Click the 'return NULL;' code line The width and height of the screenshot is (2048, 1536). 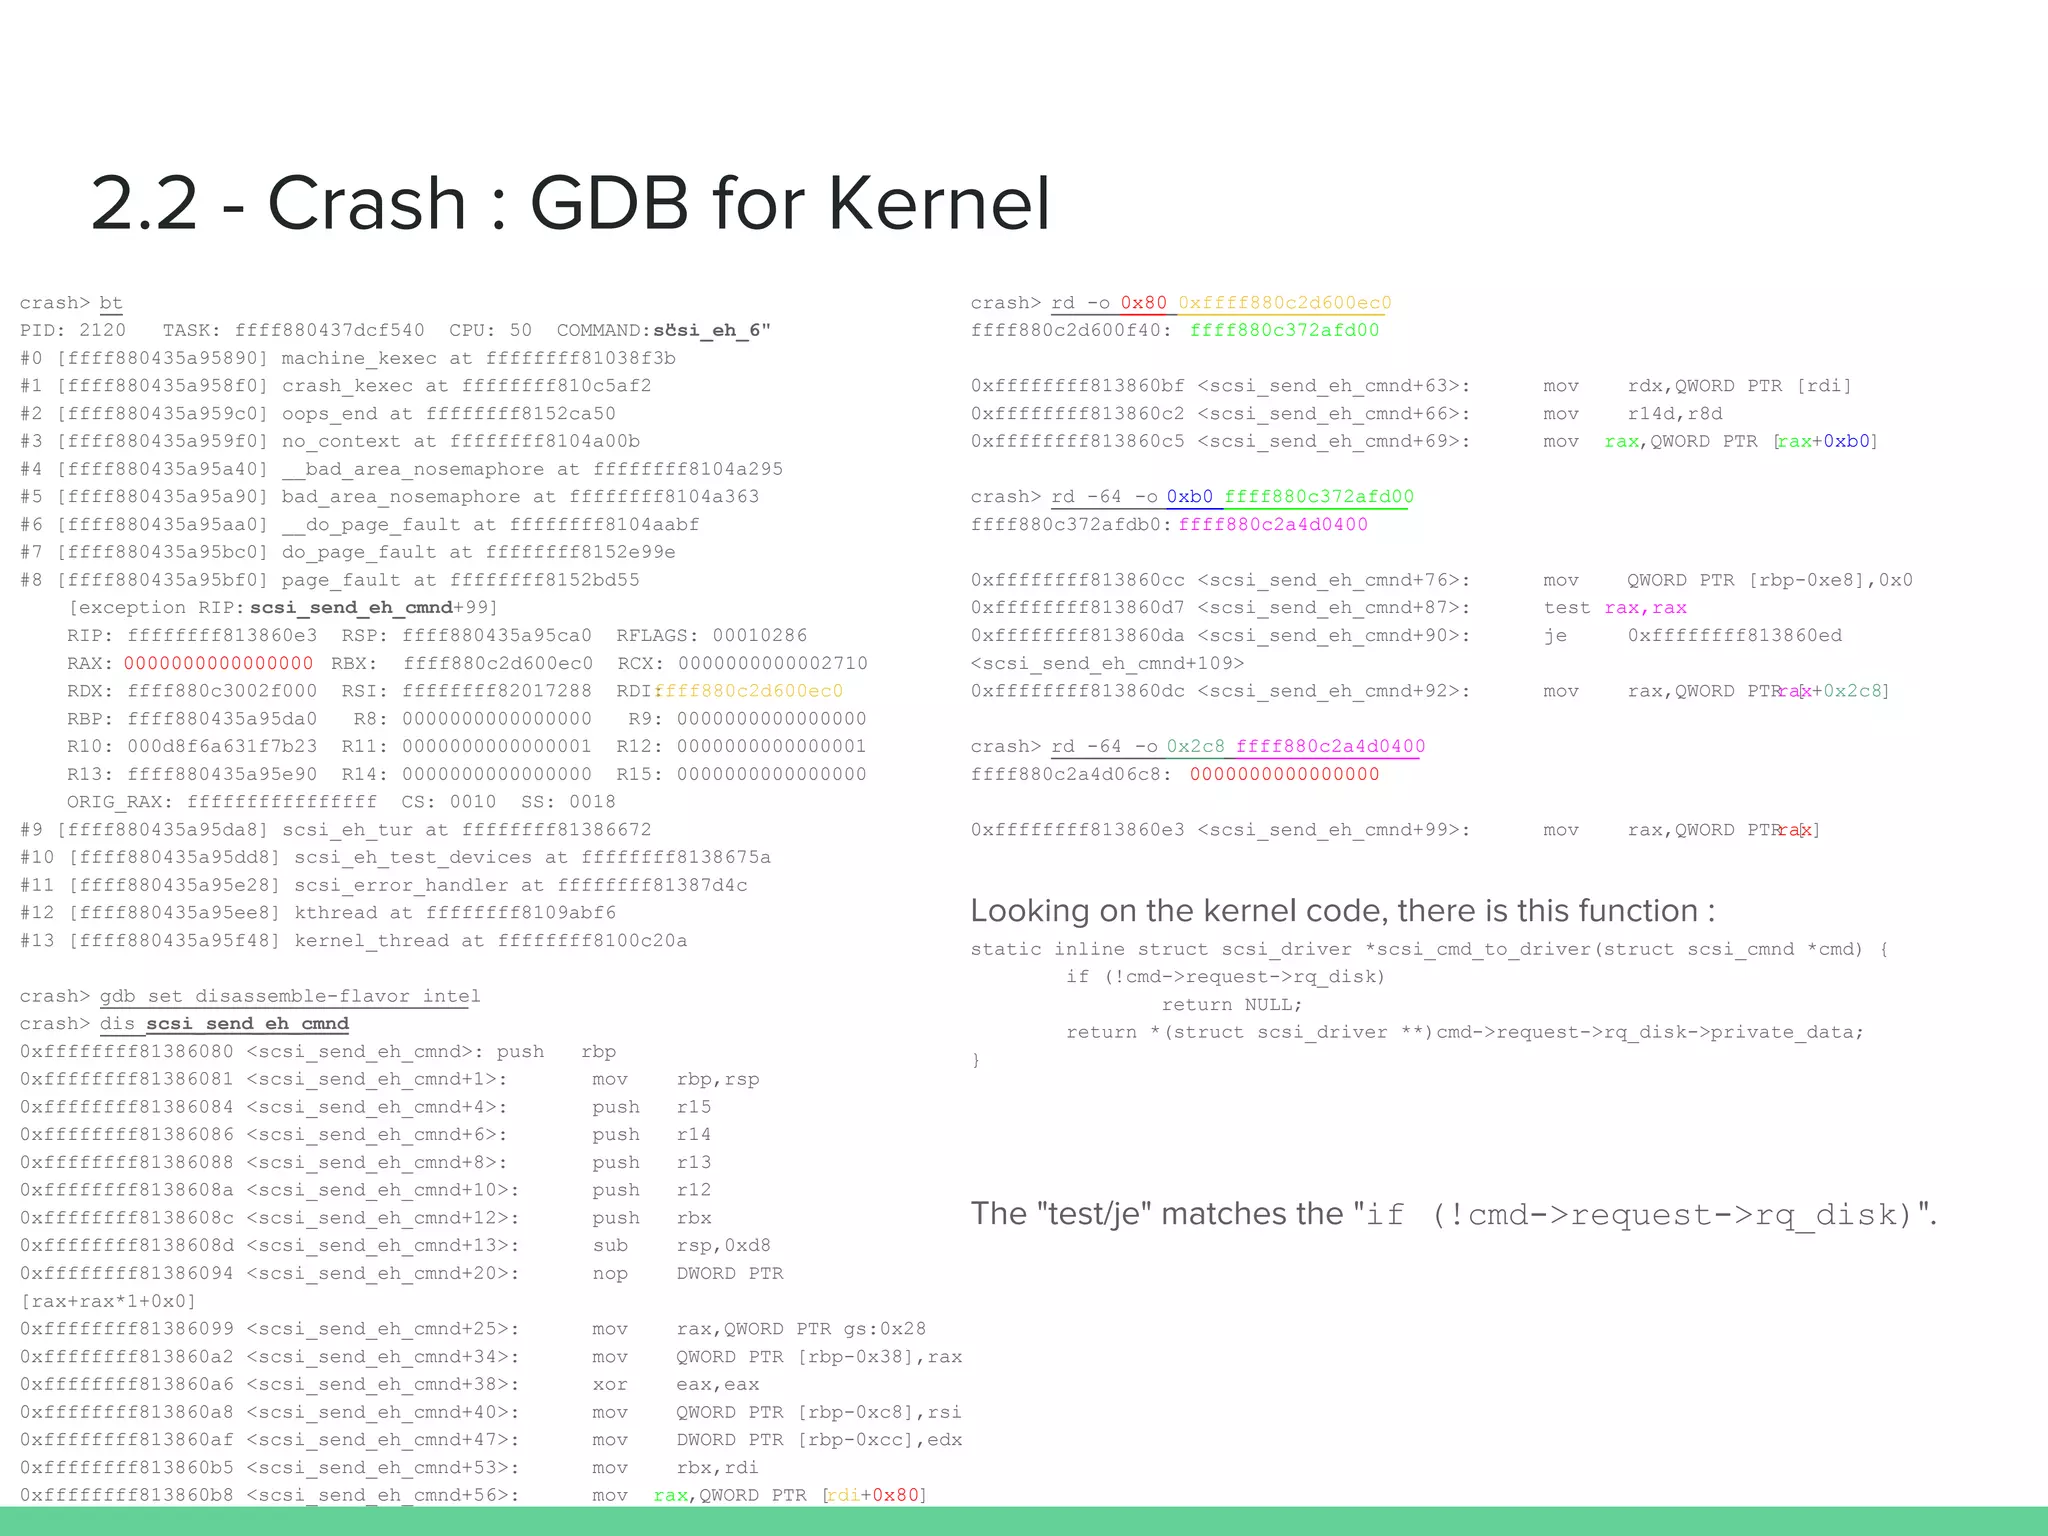[x=1232, y=1005]
